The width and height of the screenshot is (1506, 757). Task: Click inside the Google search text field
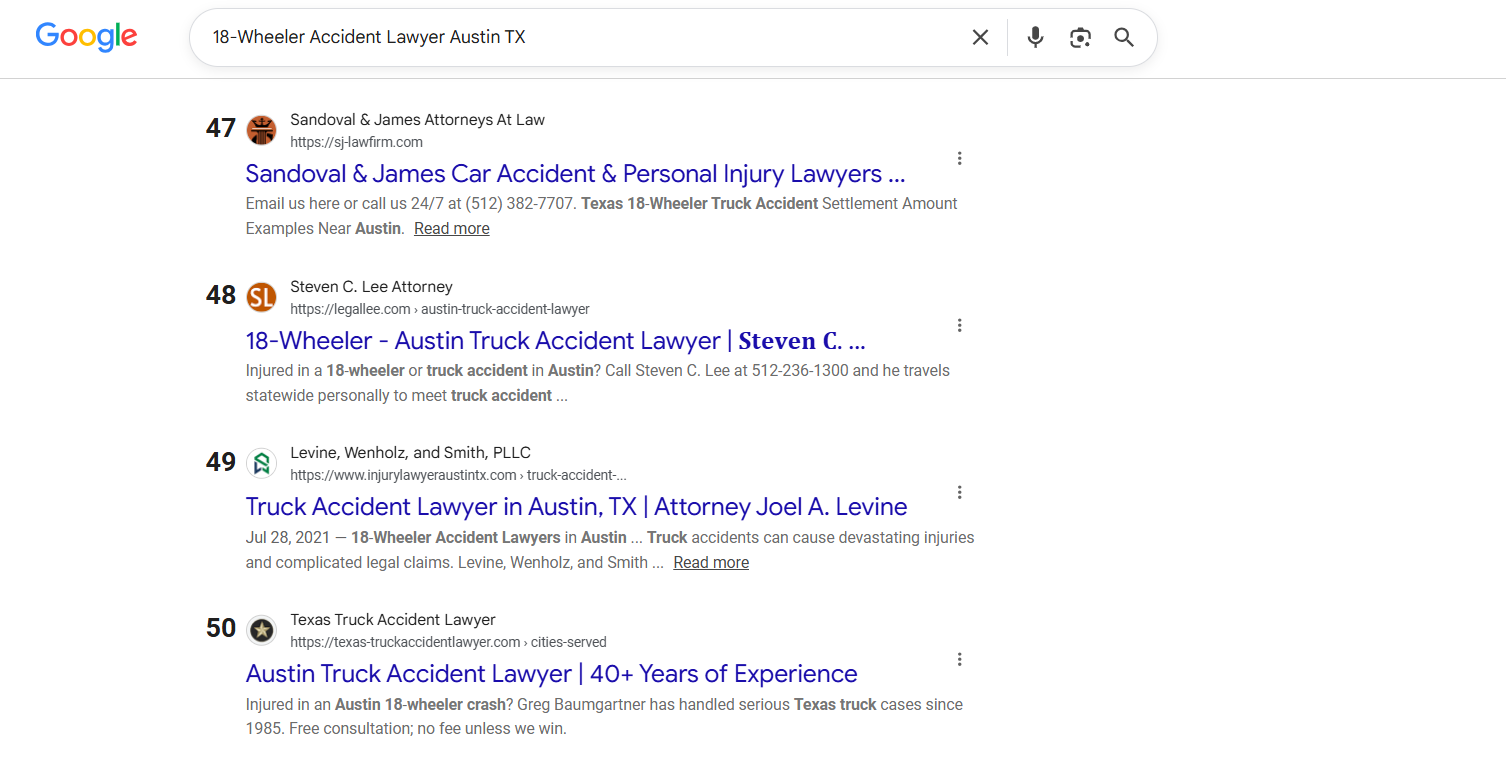click(x=580, y=37)
